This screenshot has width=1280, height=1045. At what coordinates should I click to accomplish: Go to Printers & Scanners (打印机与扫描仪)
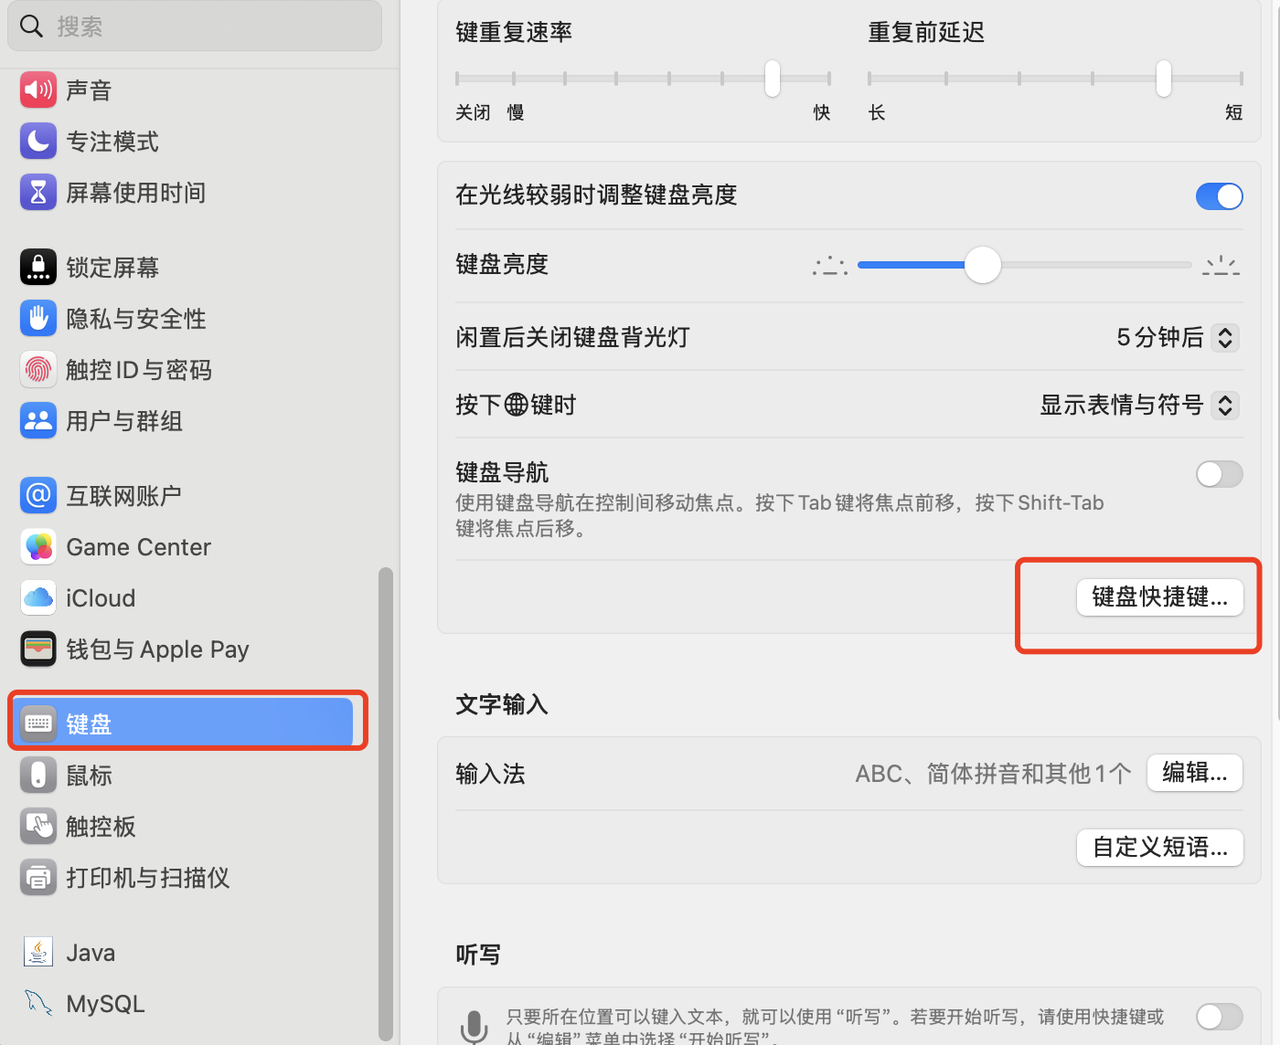pyautogui.click(x=147, y=877)
